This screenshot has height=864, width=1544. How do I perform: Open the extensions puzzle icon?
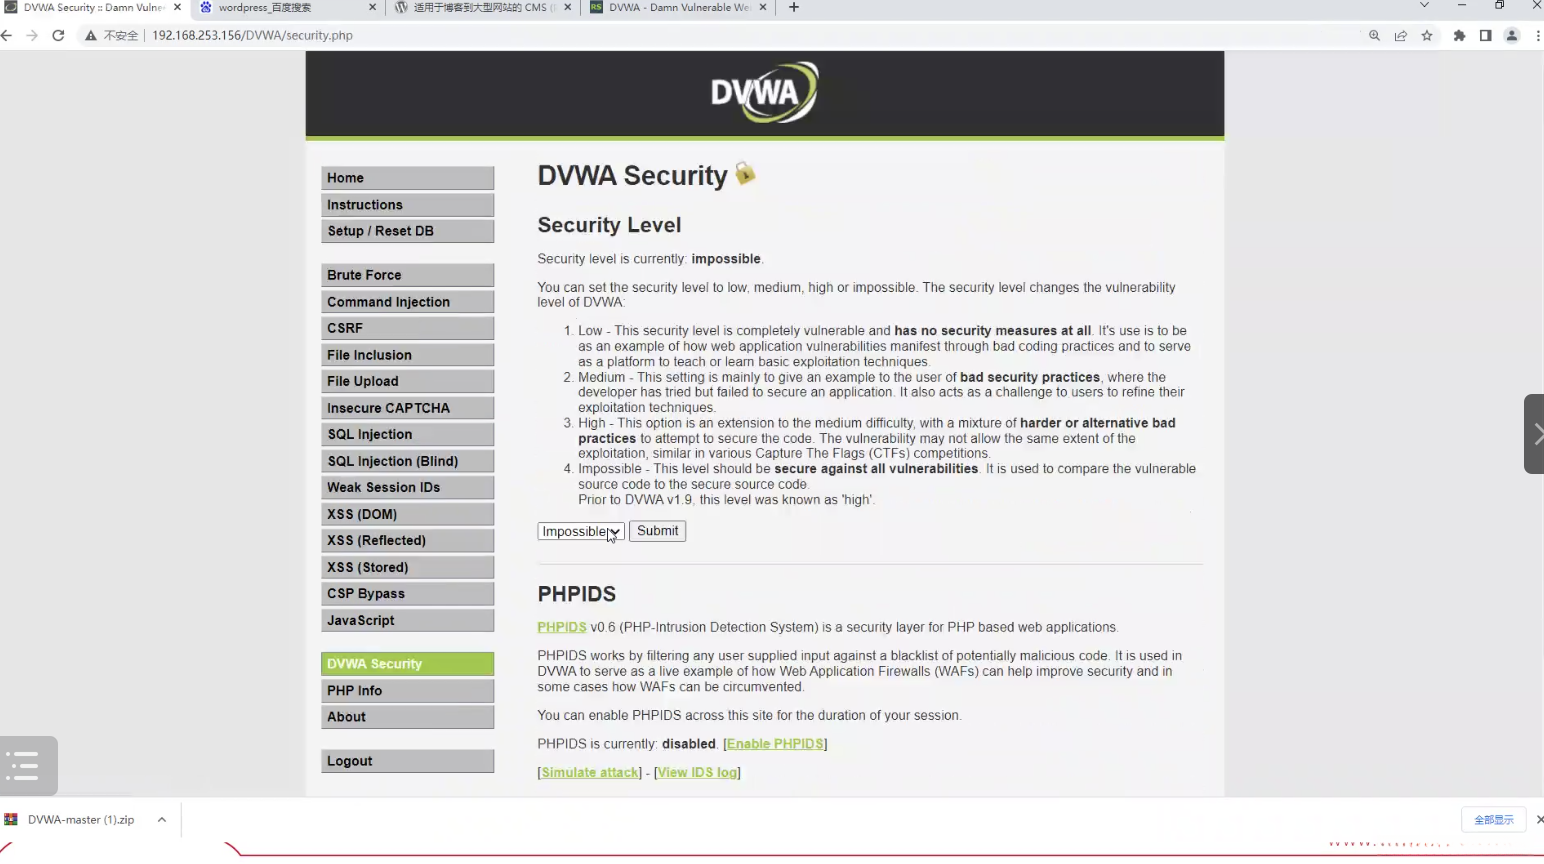pyautogui.click(x=1459, y=35)
